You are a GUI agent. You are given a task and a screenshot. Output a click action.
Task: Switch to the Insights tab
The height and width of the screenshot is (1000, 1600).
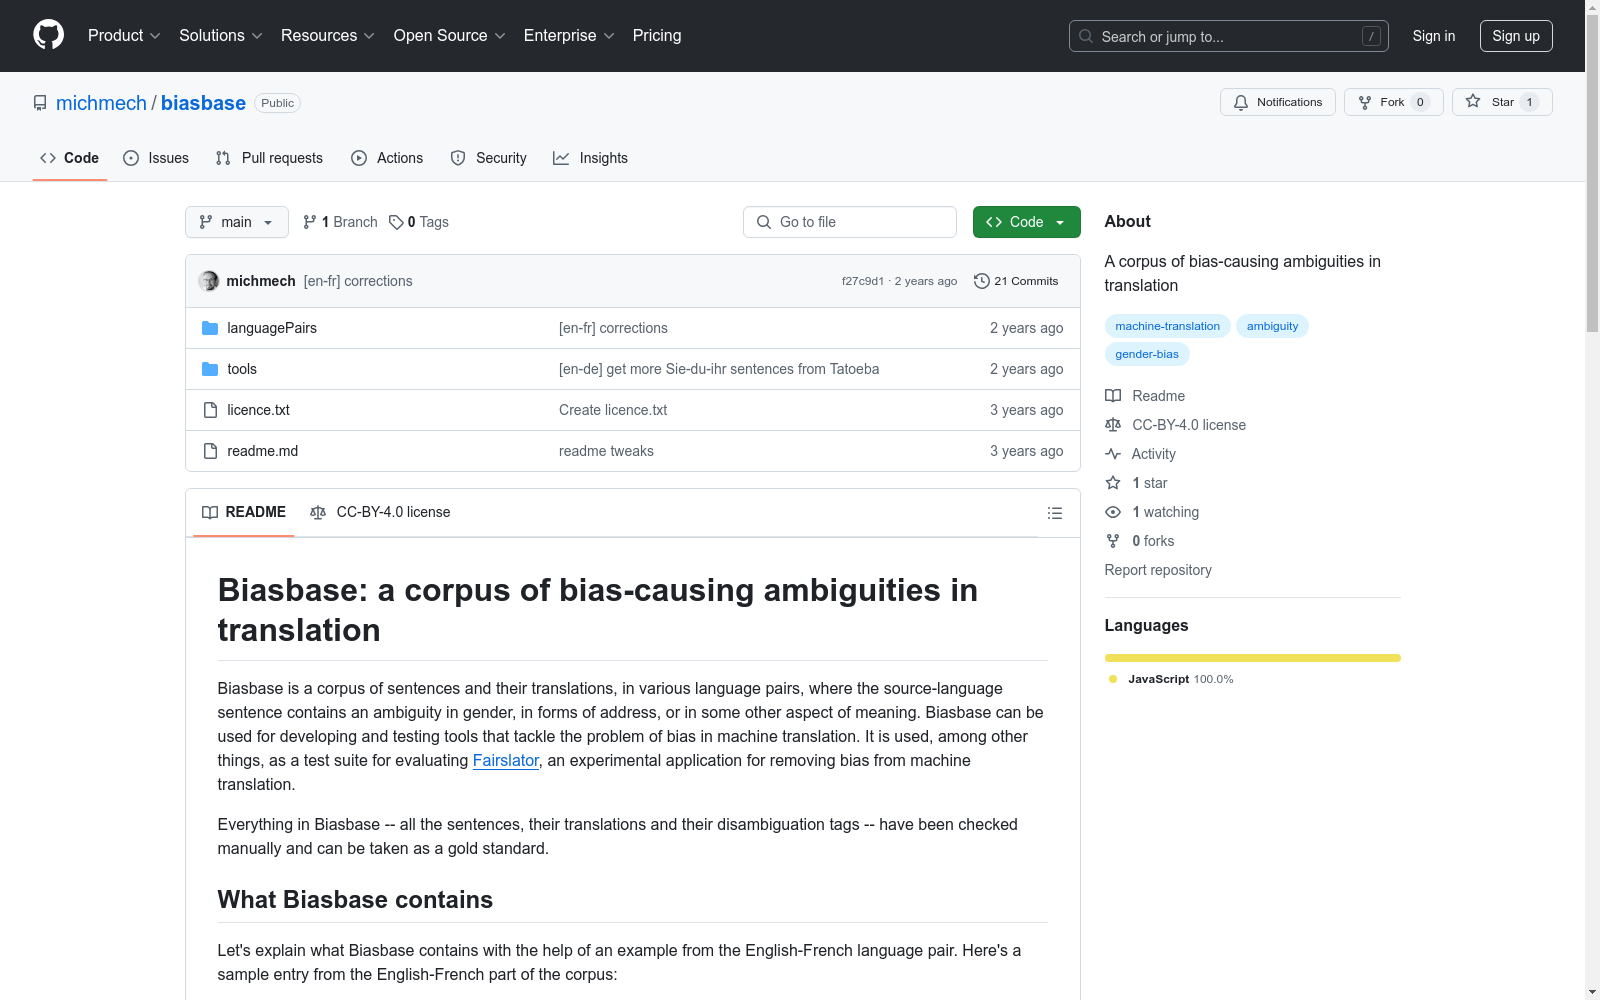(x=591, y=158)
